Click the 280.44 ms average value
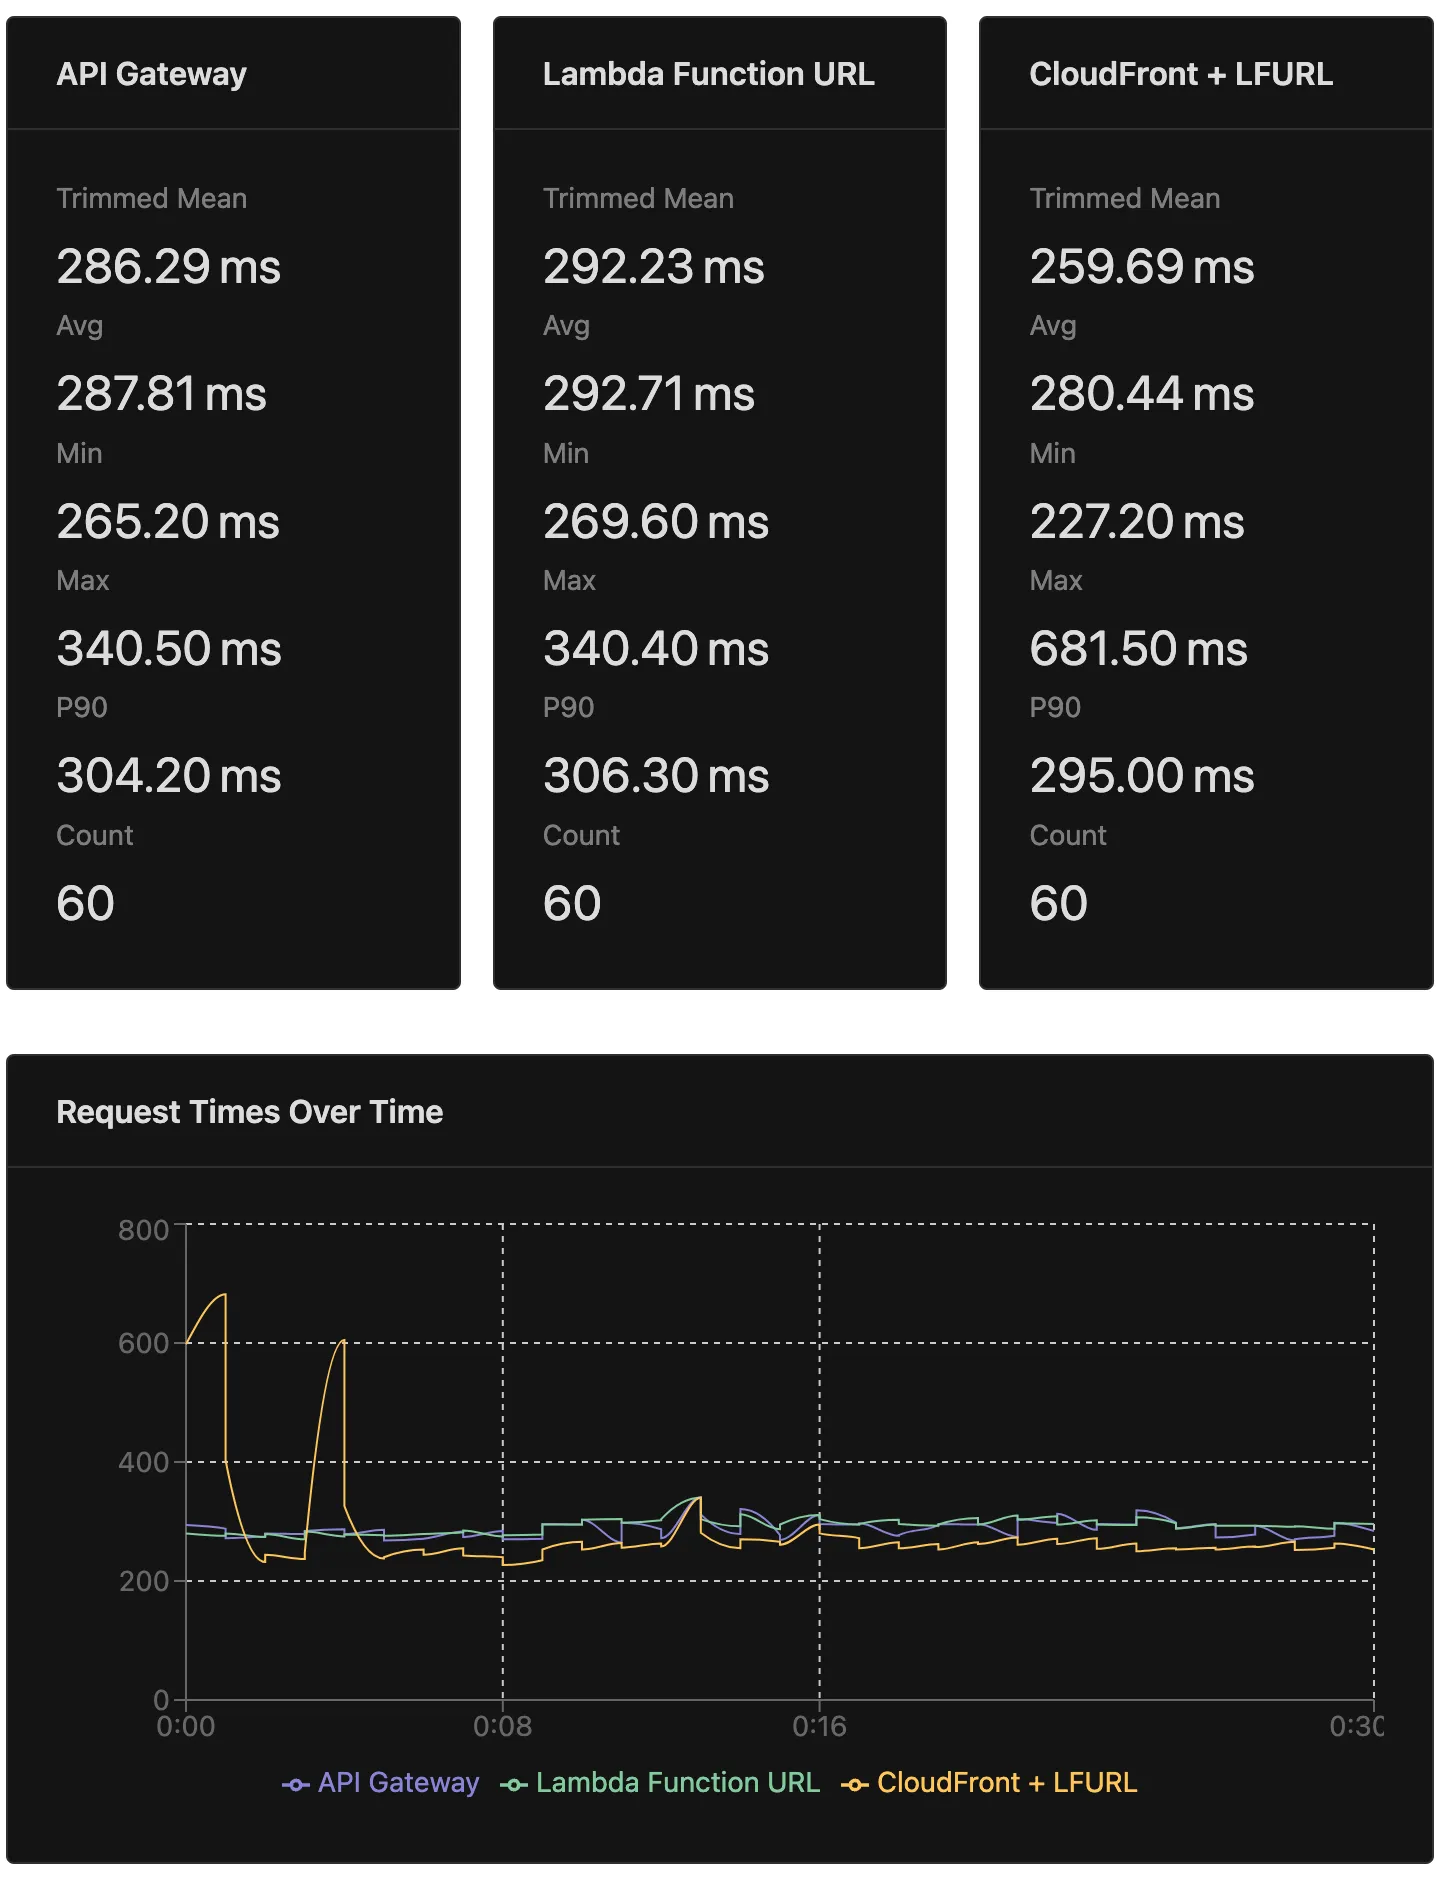 tap(1142, 394)
